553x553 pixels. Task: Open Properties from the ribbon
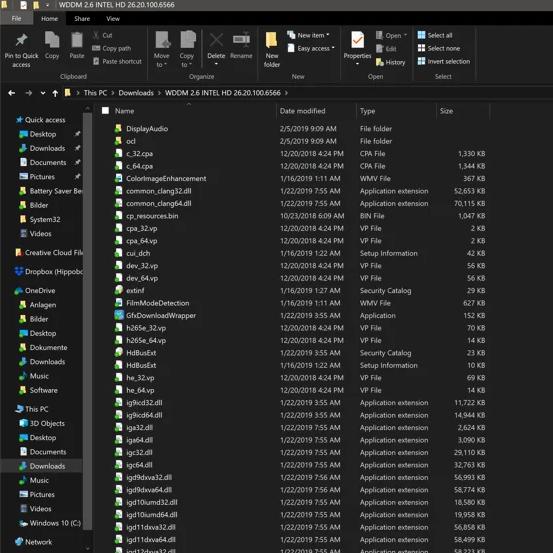click(357, 48)
